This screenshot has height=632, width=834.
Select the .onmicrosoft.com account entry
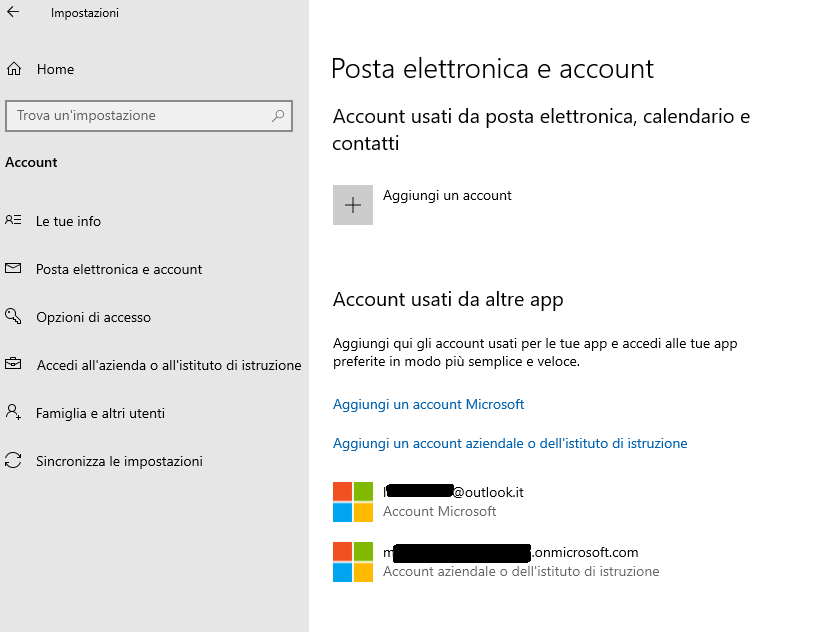pos(496,562)
